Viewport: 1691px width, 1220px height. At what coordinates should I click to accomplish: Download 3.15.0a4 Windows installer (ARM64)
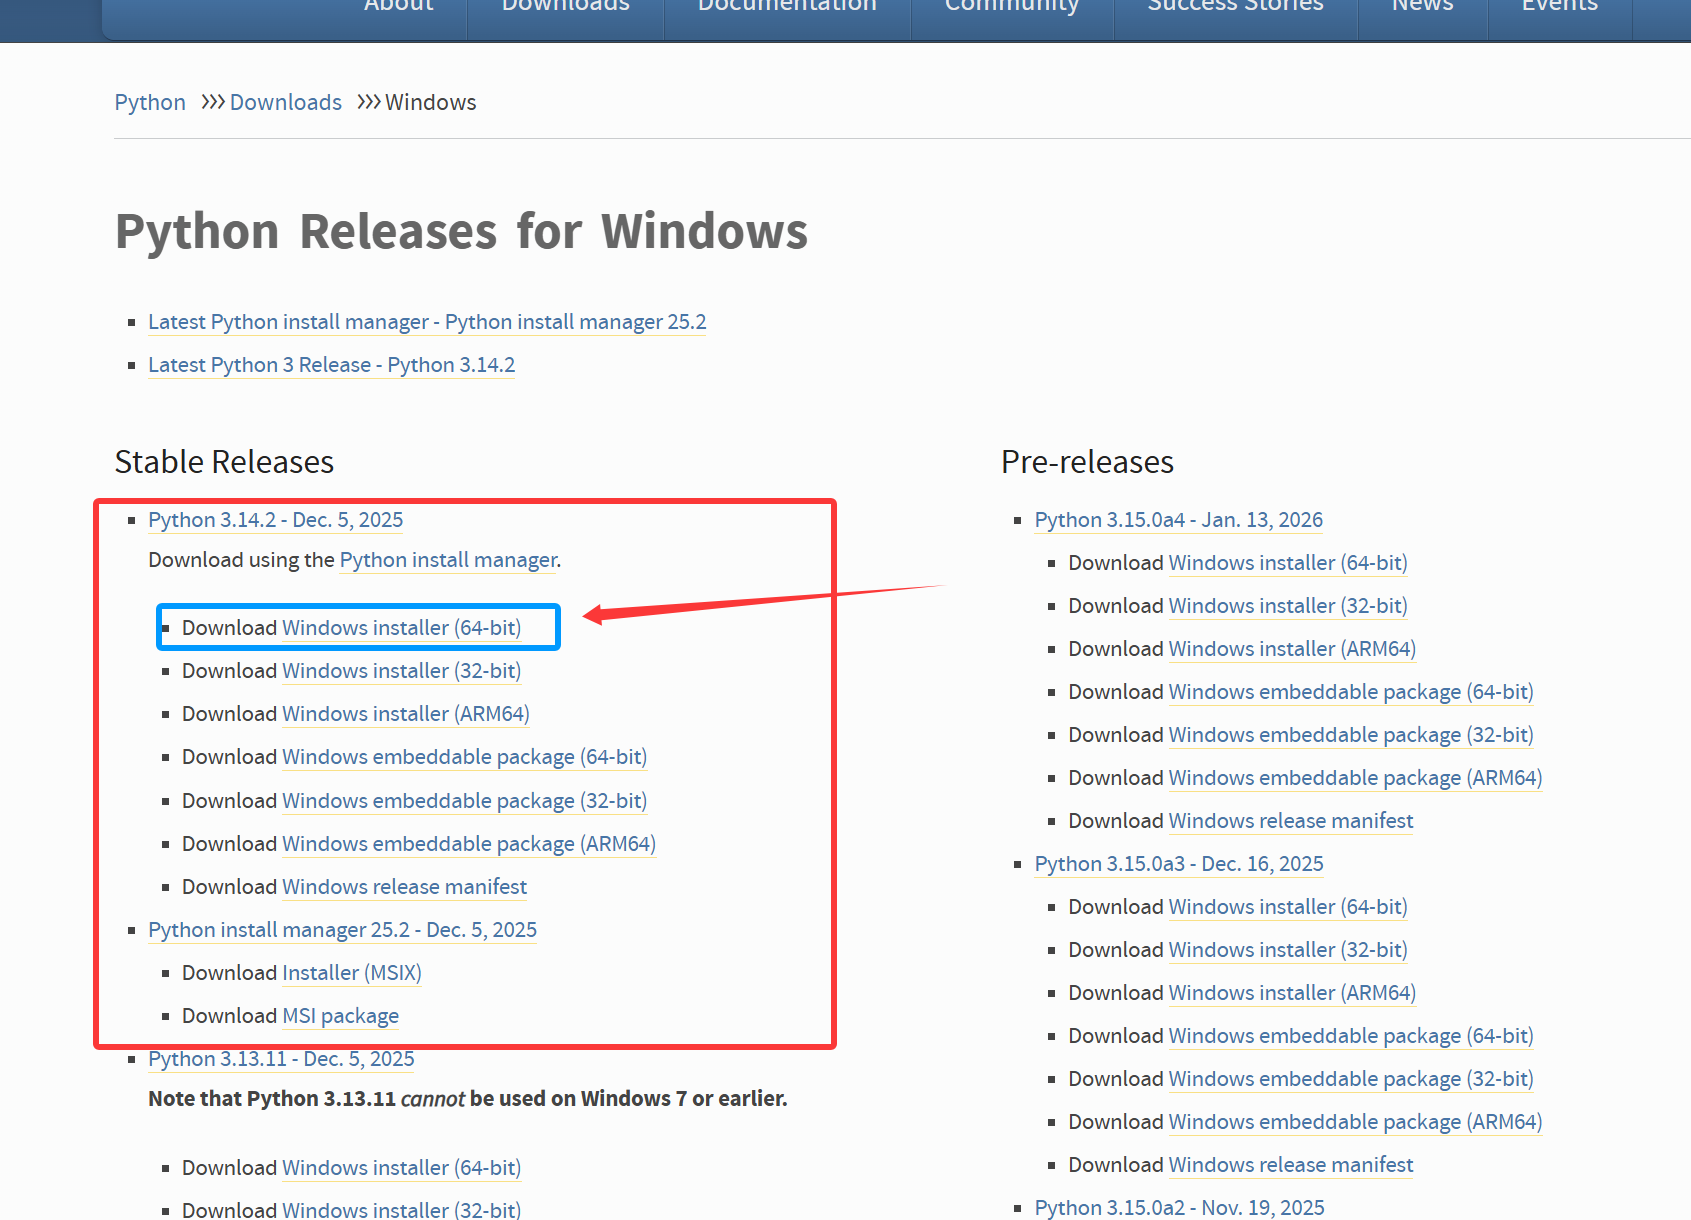tap(1293, 649)
